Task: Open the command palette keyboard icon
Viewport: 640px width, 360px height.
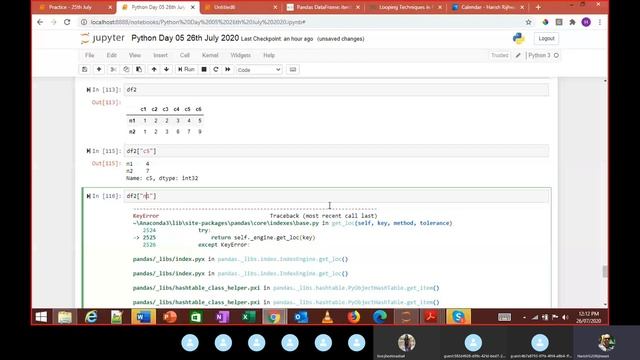Action: point(293,69)
